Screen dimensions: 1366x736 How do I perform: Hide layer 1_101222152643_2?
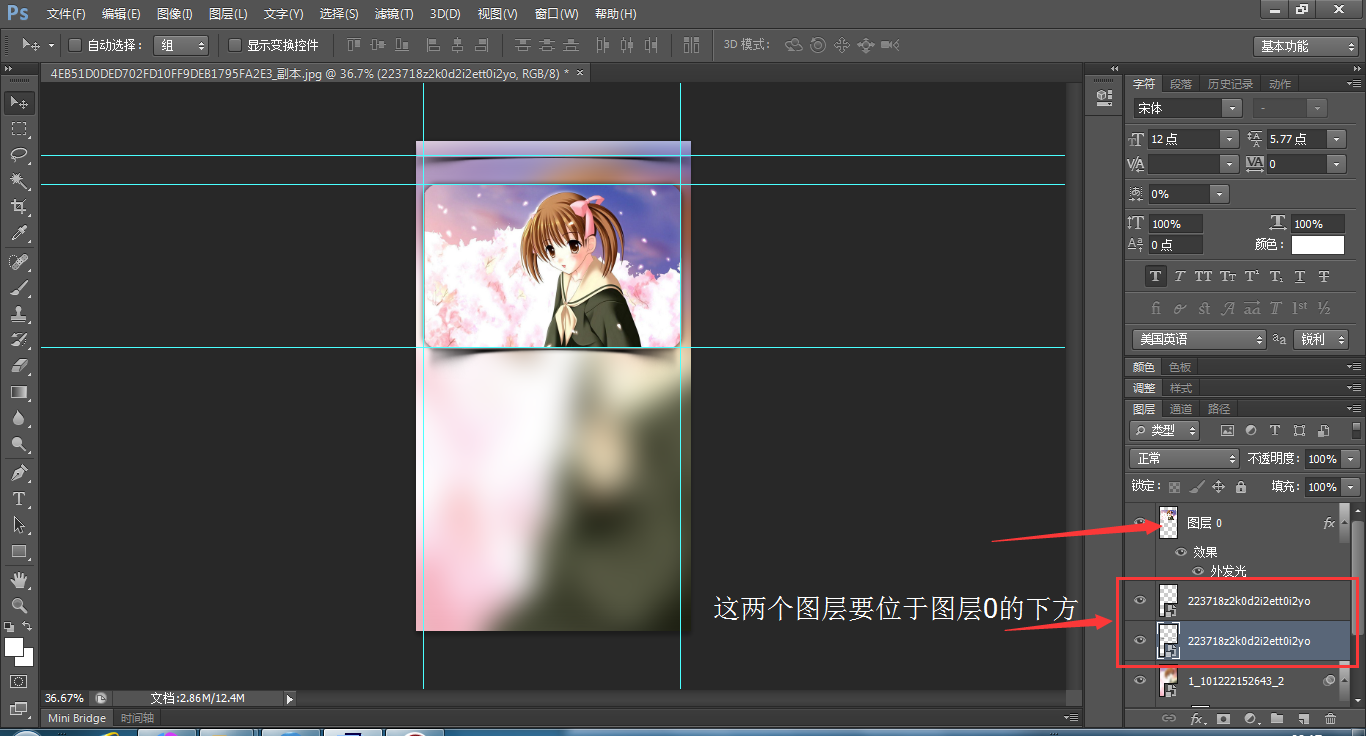click(1139, 680)
